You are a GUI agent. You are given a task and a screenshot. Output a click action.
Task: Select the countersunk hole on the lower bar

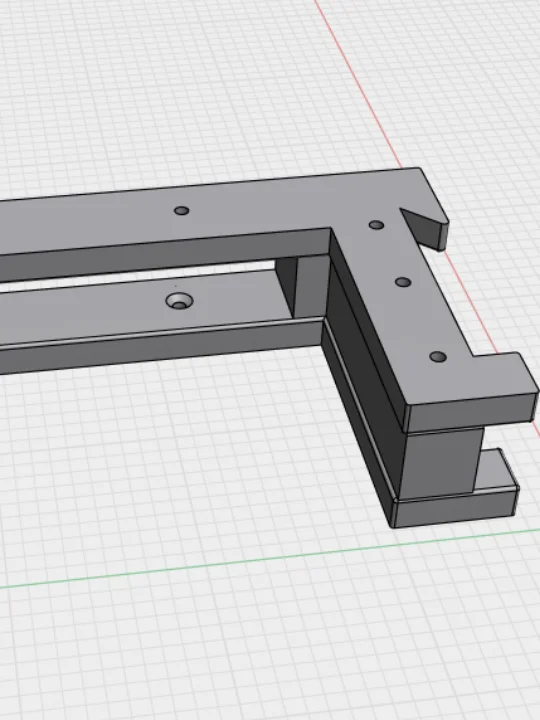click(x=179, y=301)
